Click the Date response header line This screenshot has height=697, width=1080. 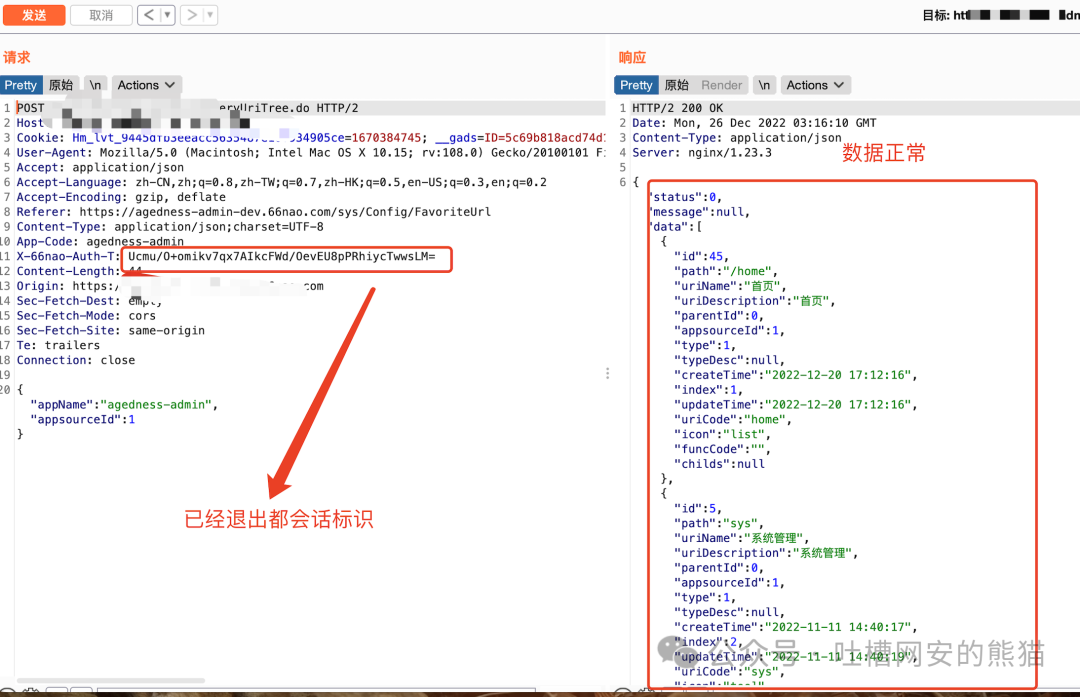click(754, 123)
